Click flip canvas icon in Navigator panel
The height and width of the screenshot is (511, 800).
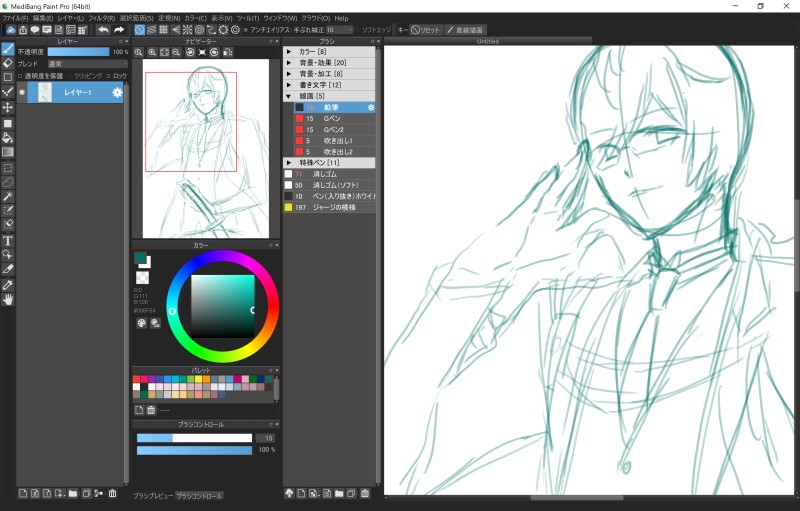point(228,52)
